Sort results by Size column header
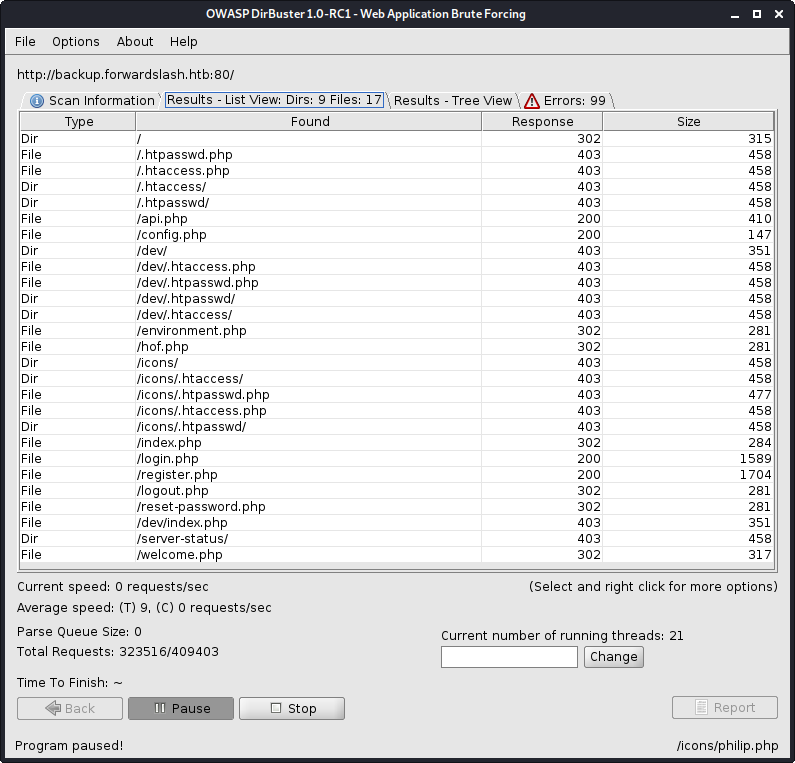Screen dimensions: 795x763 (x=688, y=122)
